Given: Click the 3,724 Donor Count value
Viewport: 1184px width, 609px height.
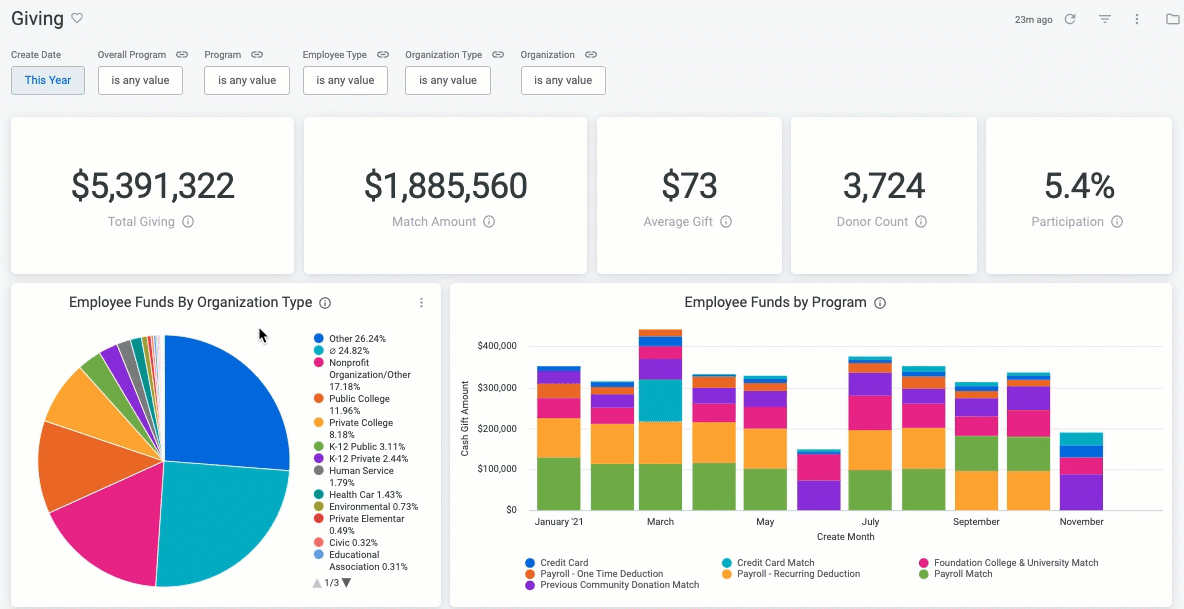Looking at the screenshot, I should (883, 186).
